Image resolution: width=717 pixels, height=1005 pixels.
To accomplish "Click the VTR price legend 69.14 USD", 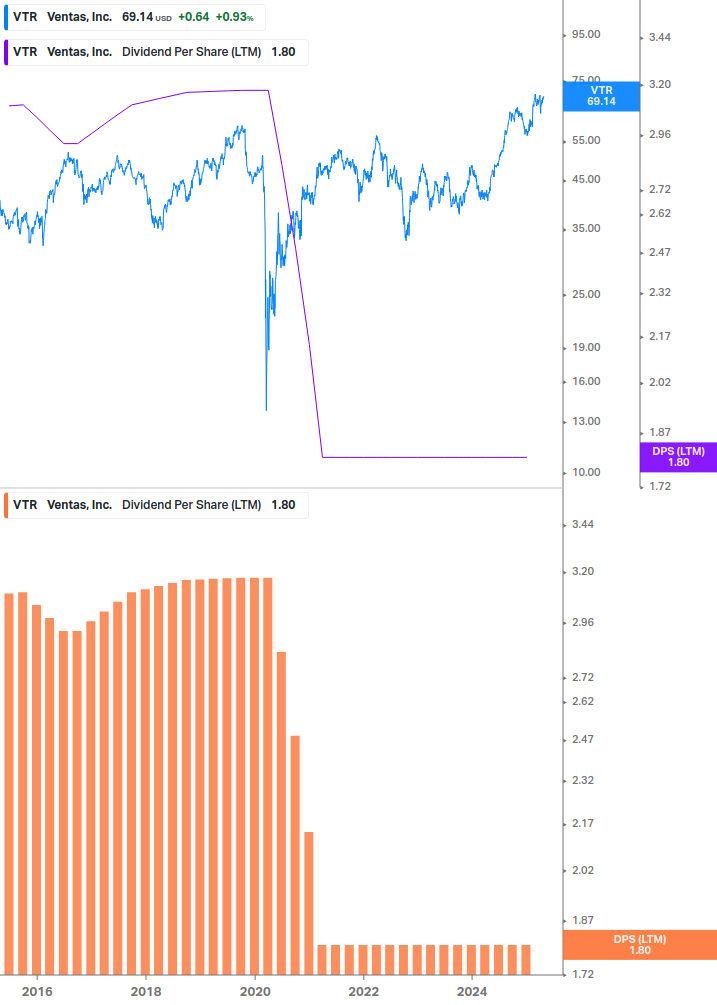I will tap(135, 17).
